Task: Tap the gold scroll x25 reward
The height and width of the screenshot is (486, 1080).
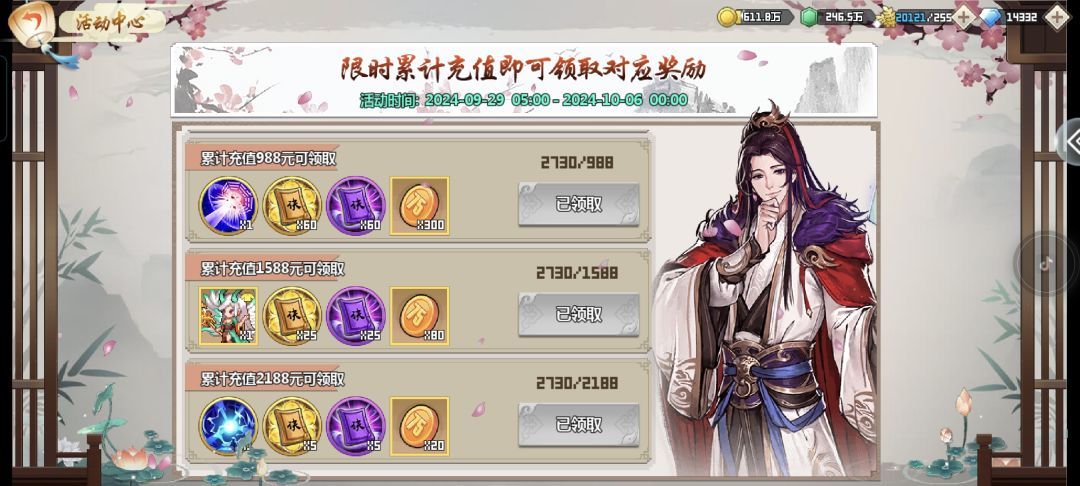Action: (x=292, y=316)
